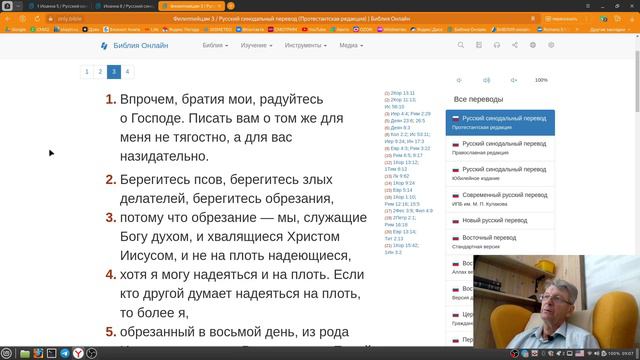Select Русский синодальный перевод Православная редакция
The width and height of the screenshot is (640, 360).
click(x=500, y=148)
